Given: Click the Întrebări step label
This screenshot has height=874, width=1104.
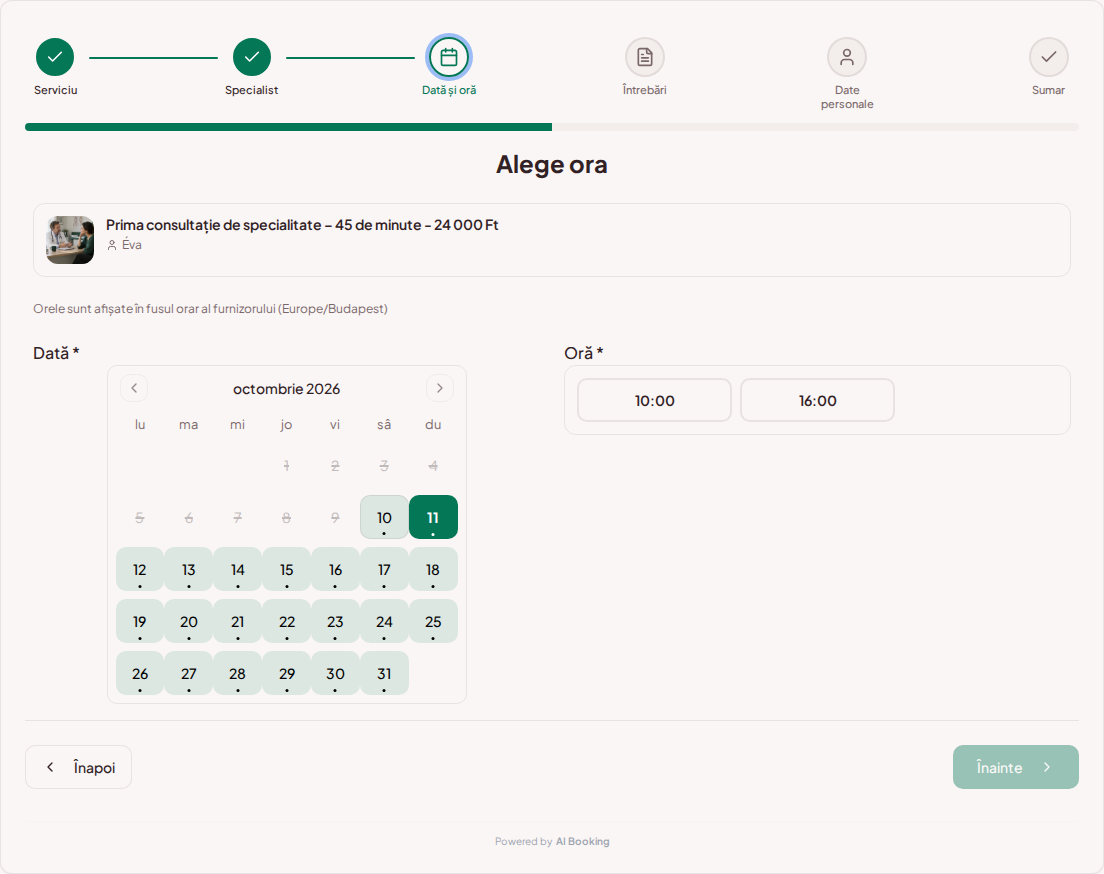Looking at the screenshot, I should click(644, 90).
